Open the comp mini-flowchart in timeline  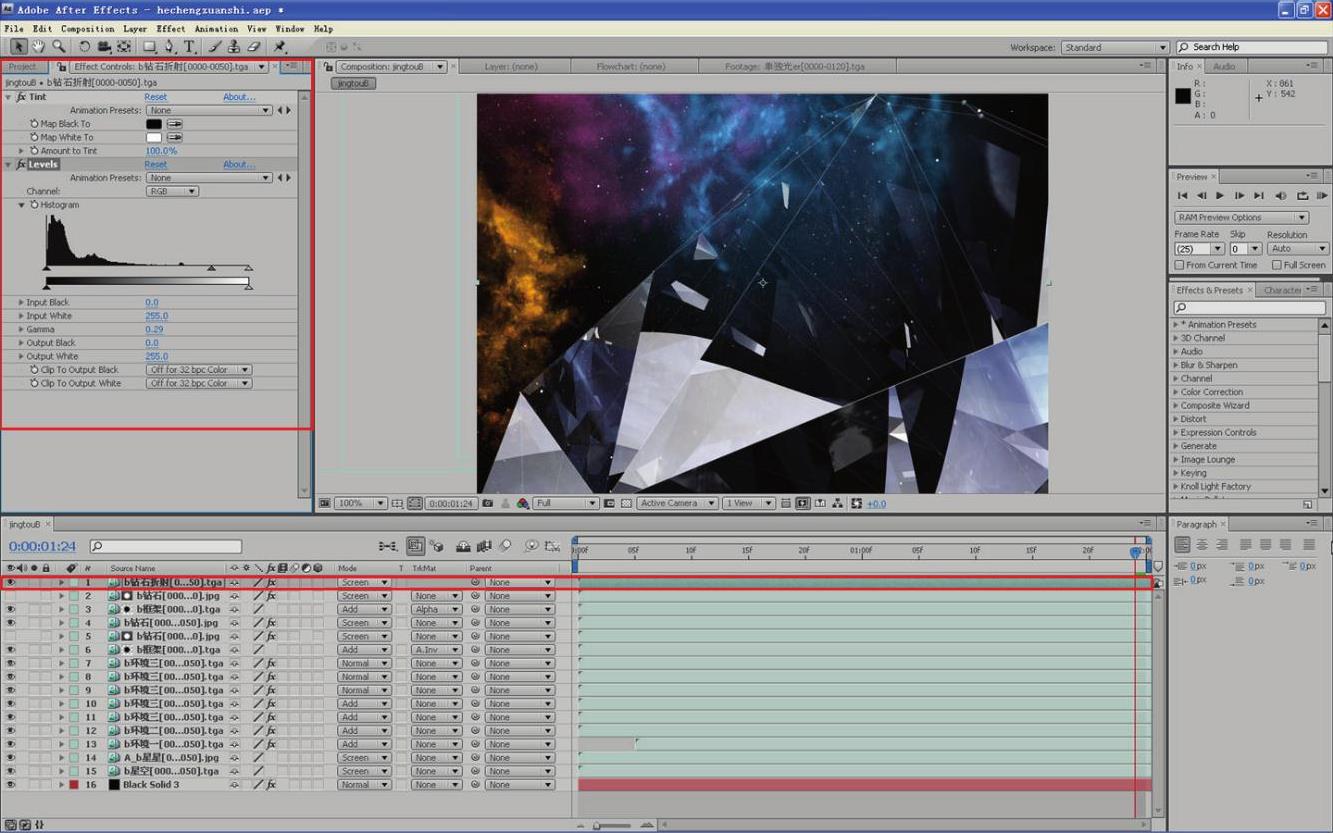point(387,546)
